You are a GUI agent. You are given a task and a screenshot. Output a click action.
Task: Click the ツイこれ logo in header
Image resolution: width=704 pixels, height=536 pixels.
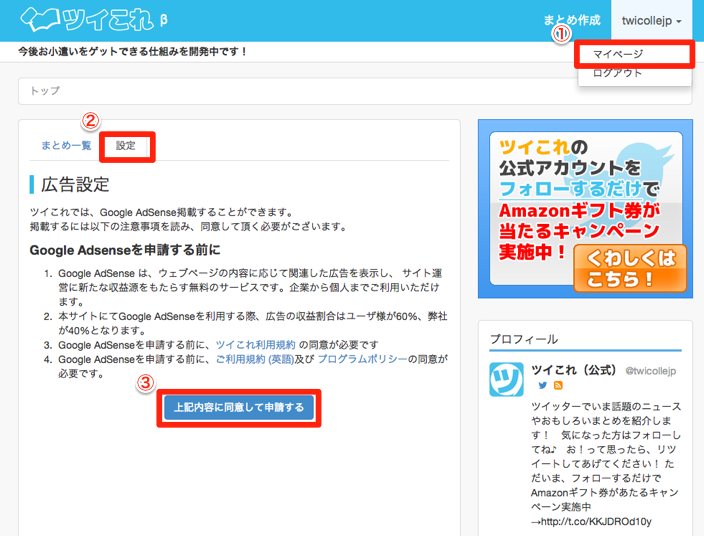tap(93, 20)
